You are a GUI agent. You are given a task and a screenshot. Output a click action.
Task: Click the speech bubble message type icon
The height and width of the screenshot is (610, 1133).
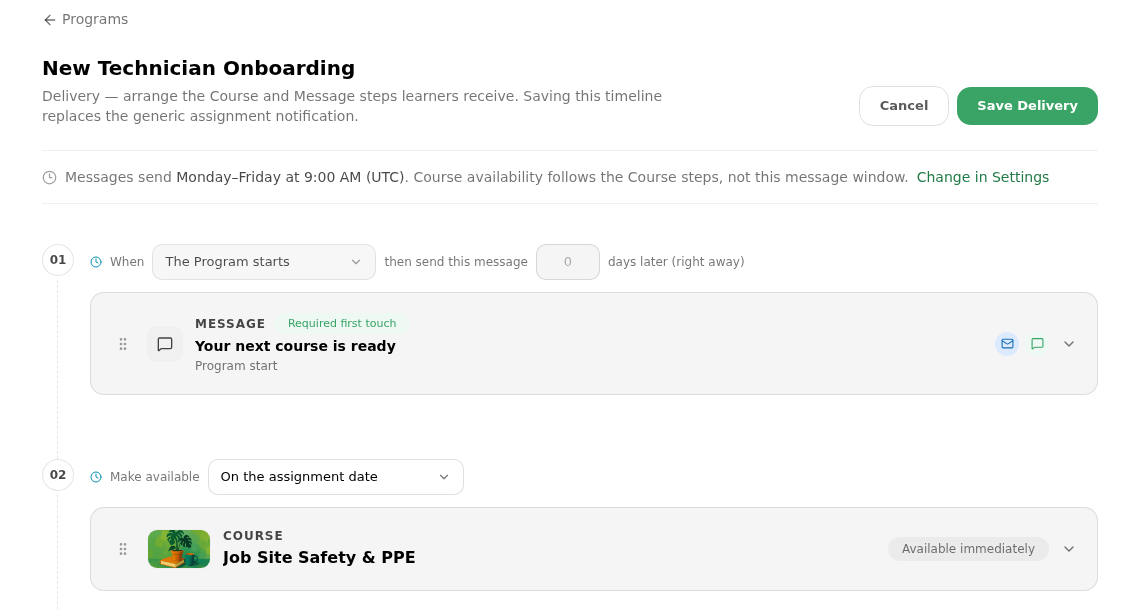click(x=165, y=344)
